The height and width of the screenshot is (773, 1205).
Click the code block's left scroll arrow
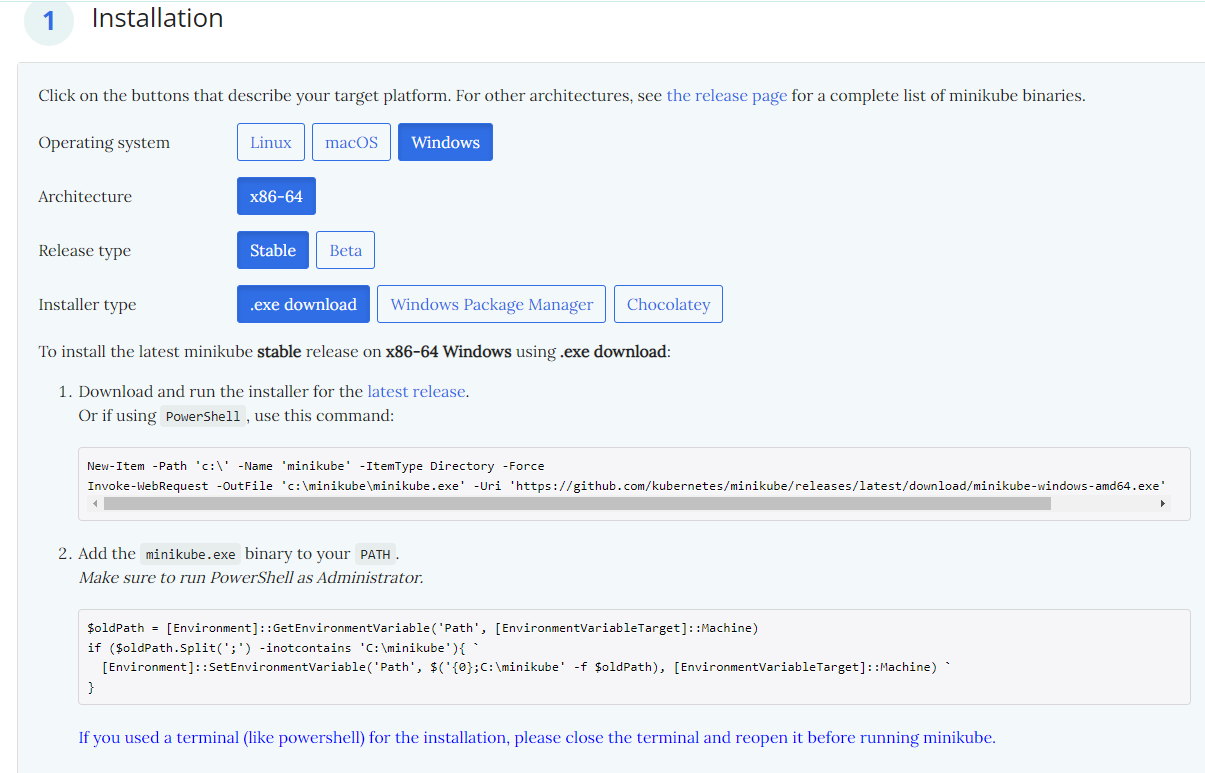tap(95, 504)
